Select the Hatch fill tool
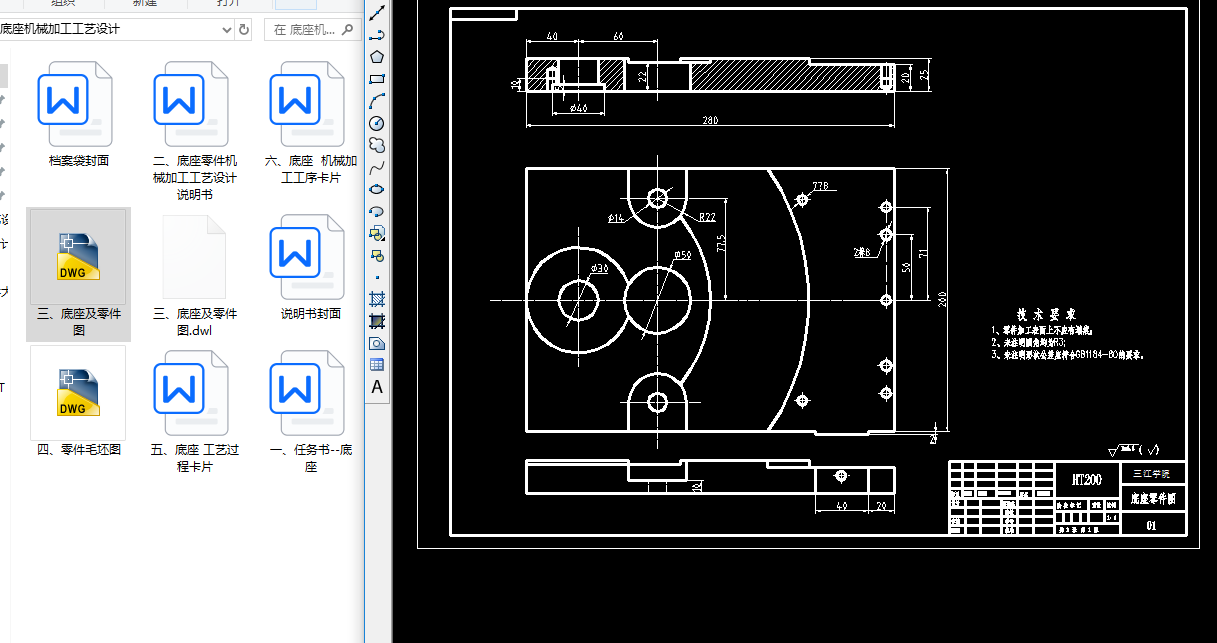The height and width of the screenshot is (643, 1217). [x=377, y=299]
